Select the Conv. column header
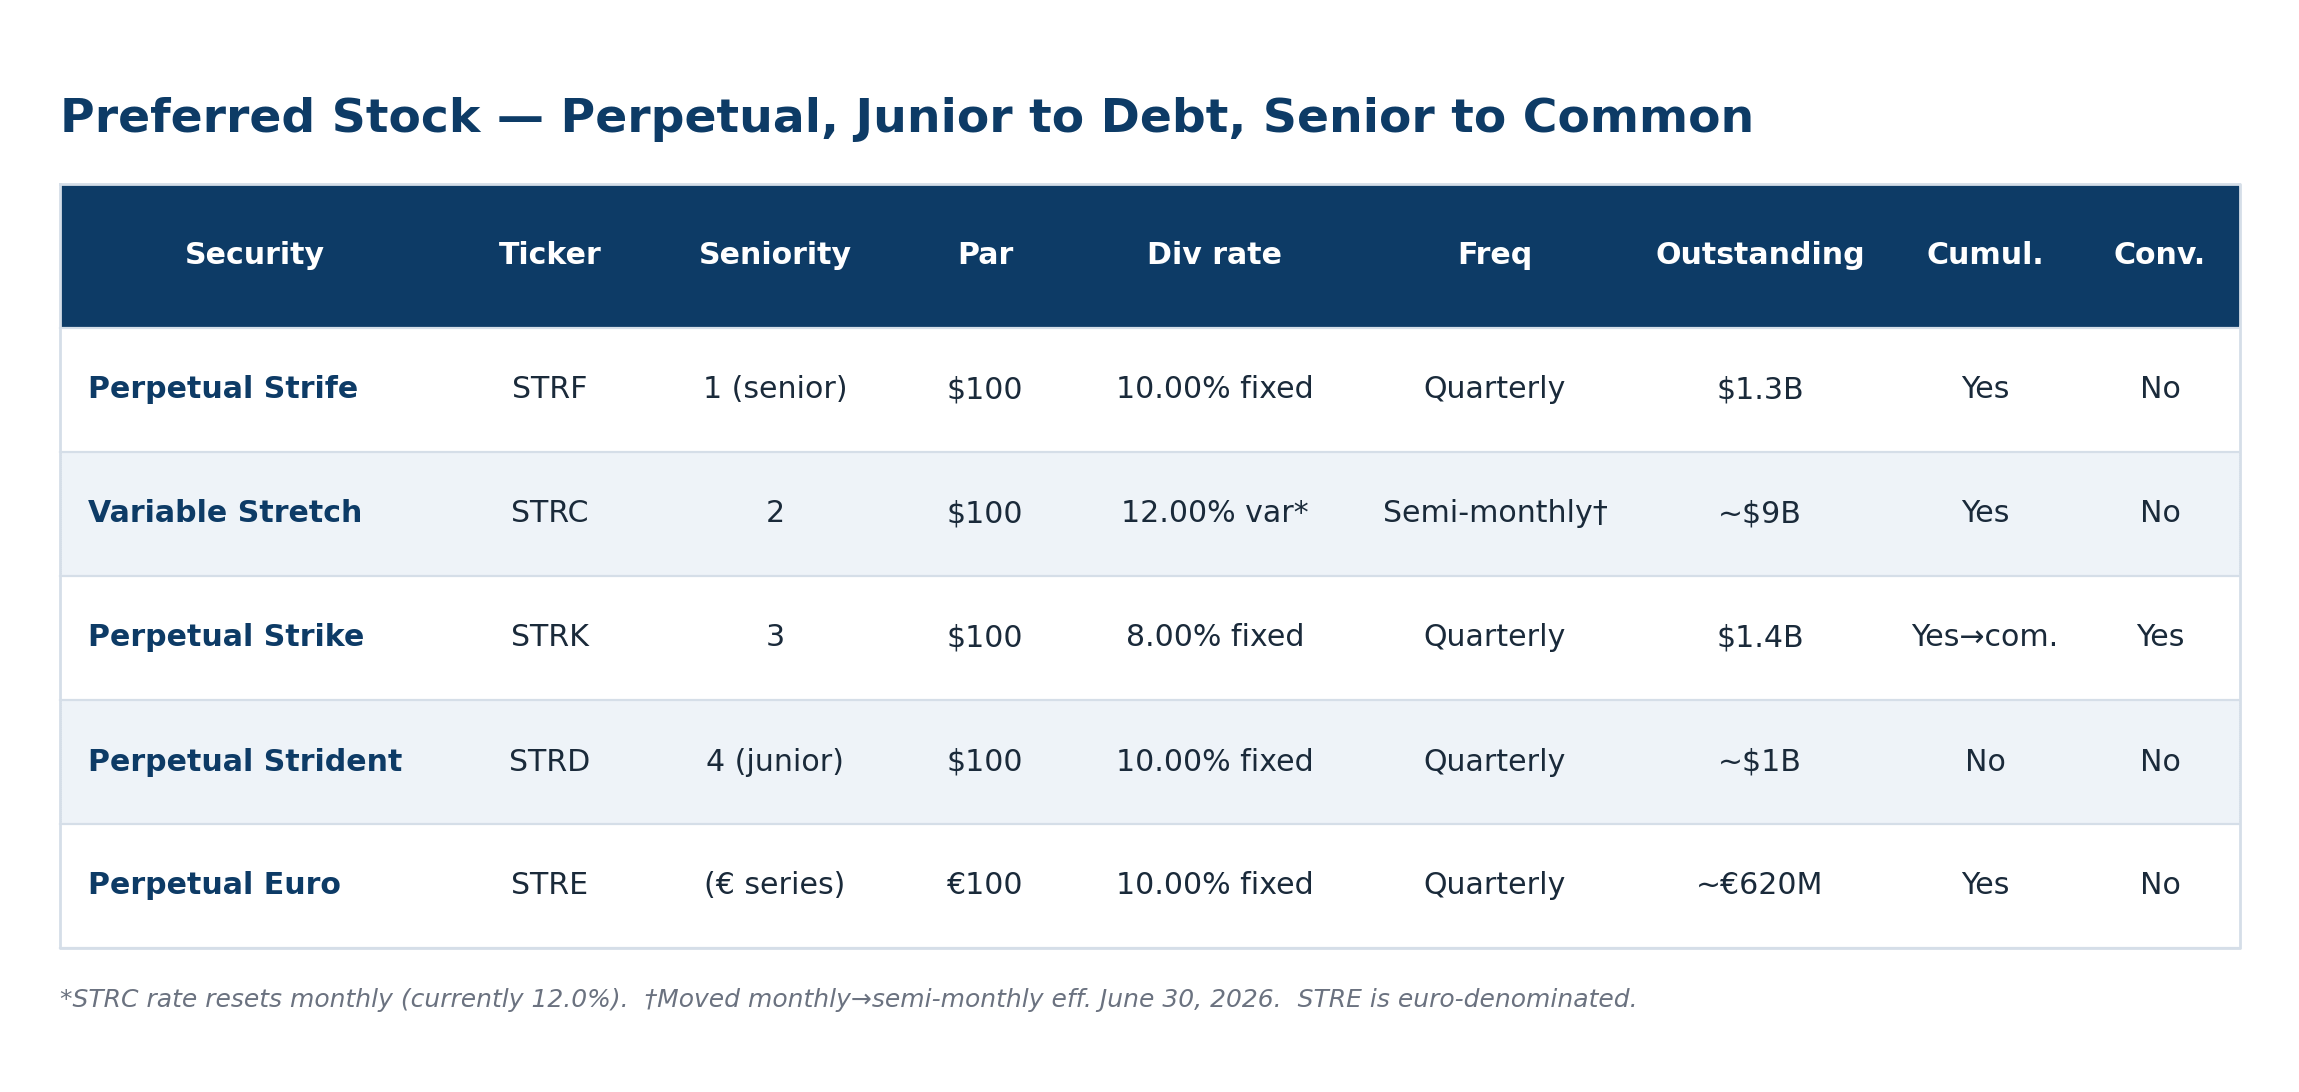Image resolution: width=2299 pixels, height=1092 pixels. pos(2159,255)
